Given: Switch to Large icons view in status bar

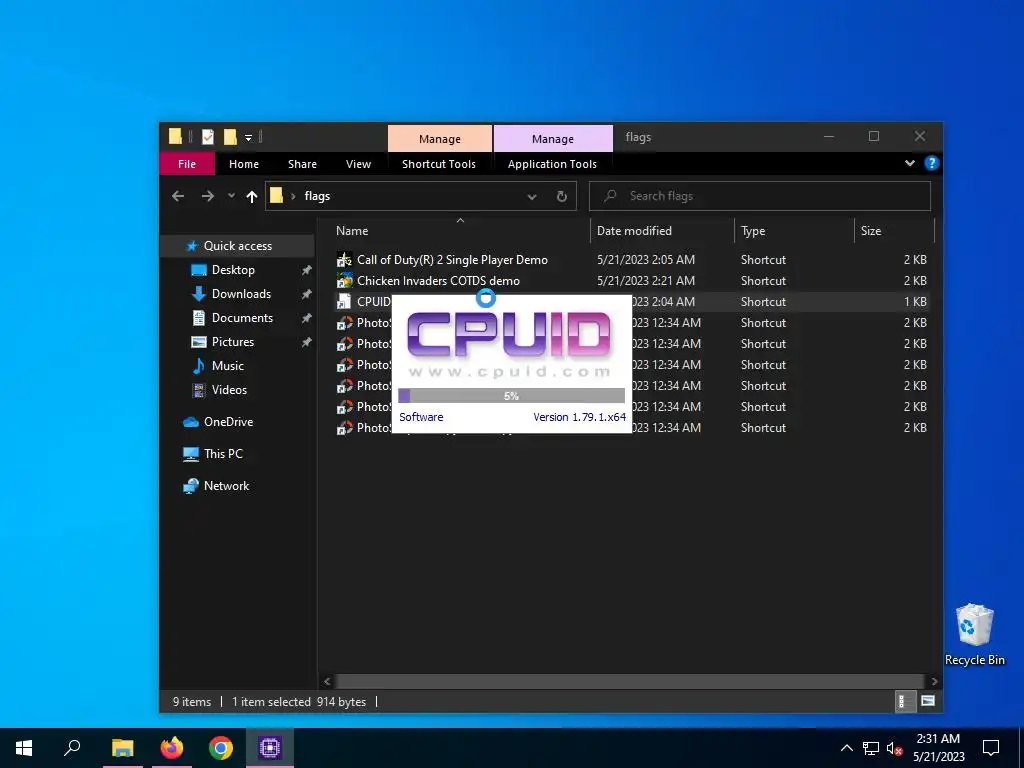Looking at the screenshot, I should (x=927, y=702).
